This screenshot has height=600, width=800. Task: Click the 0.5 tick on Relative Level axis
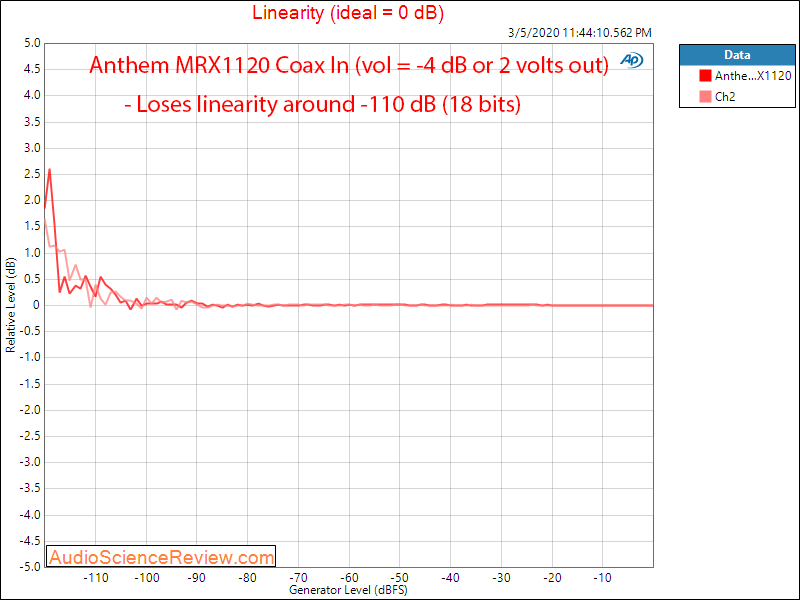pyautogui.click(x=32, y=279)
